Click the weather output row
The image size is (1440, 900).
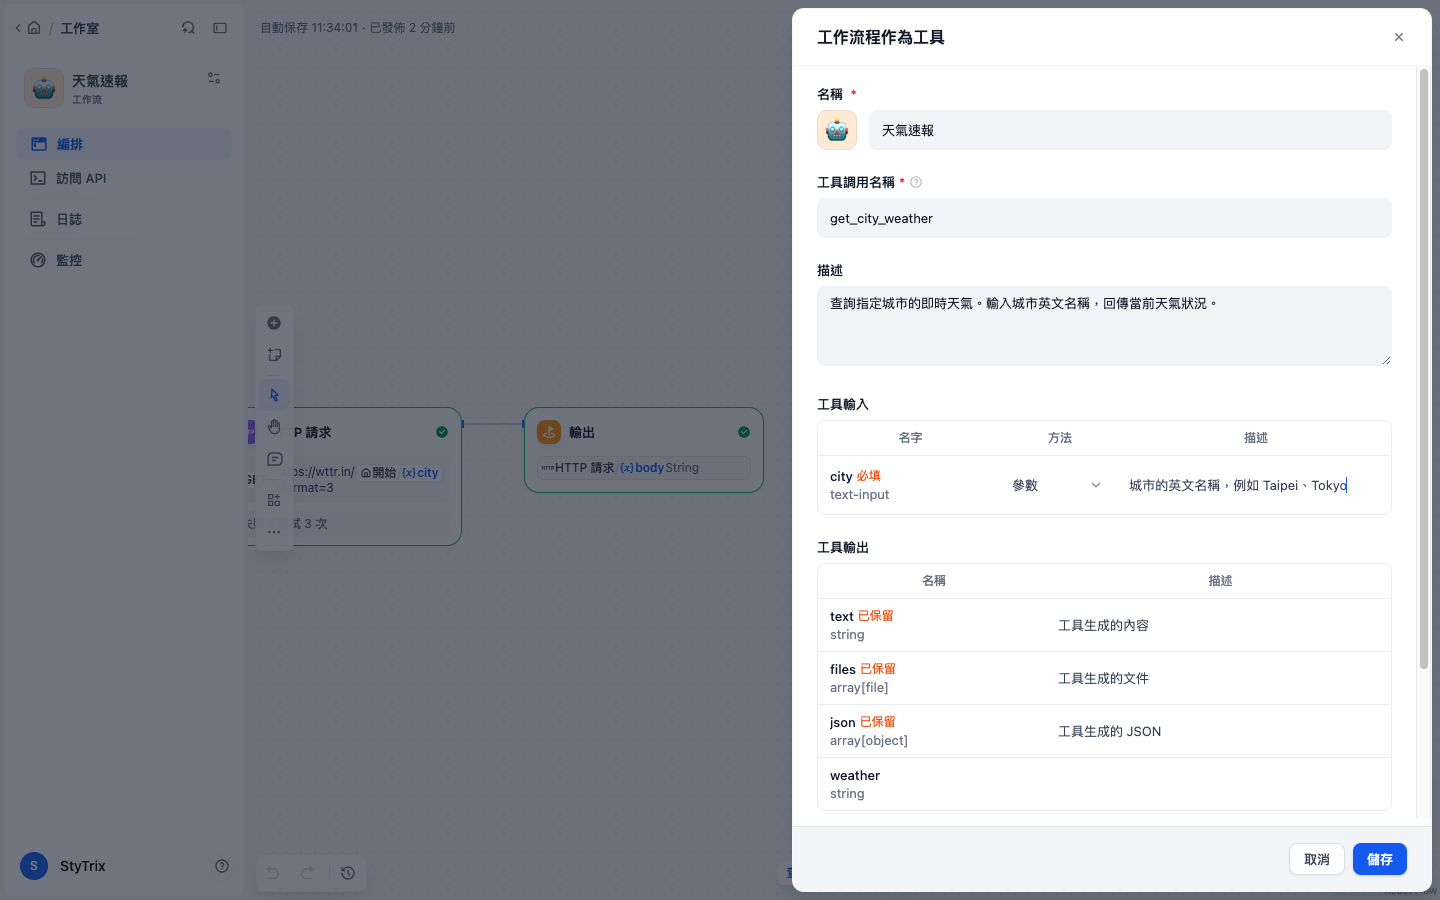coord(1104,784)
